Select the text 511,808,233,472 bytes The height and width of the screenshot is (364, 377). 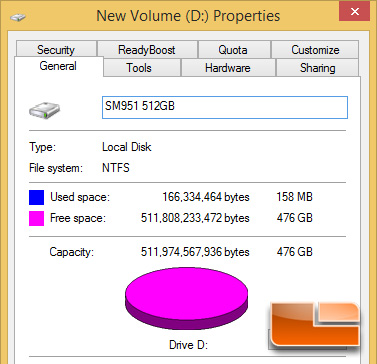[x=195, y=218]
